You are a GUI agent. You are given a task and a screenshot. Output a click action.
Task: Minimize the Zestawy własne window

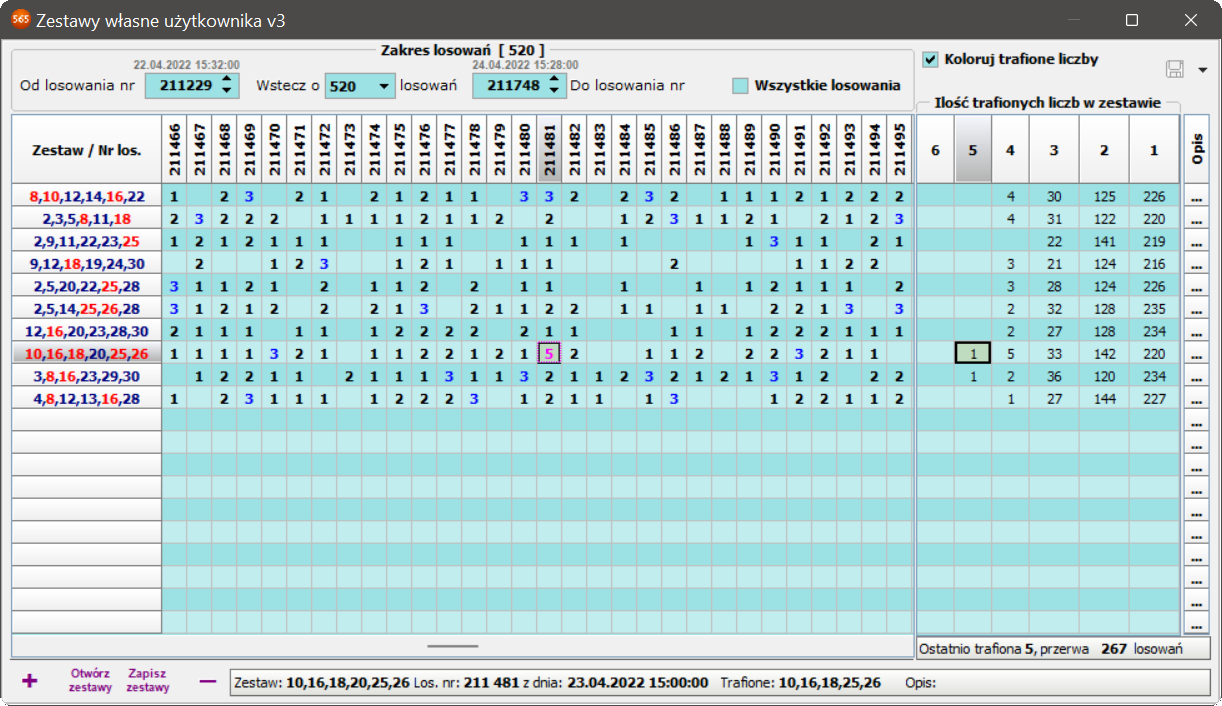coord(1075,19)
